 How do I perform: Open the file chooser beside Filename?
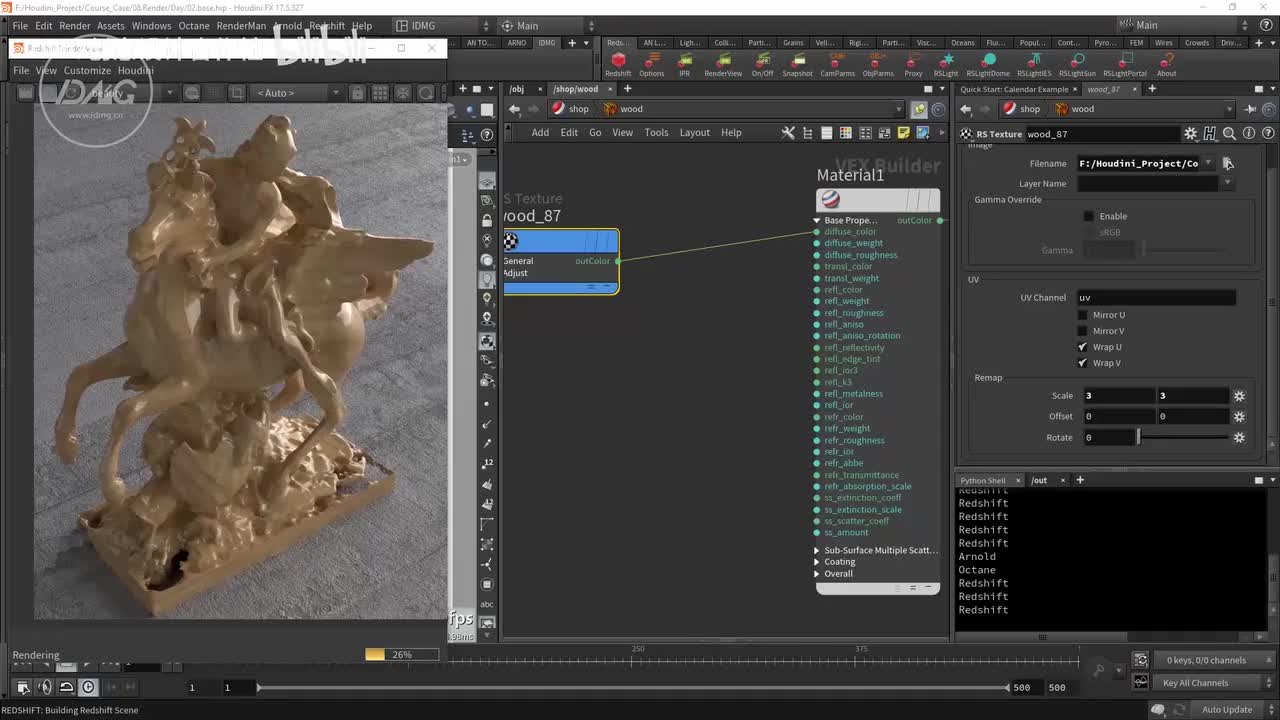1228,163
